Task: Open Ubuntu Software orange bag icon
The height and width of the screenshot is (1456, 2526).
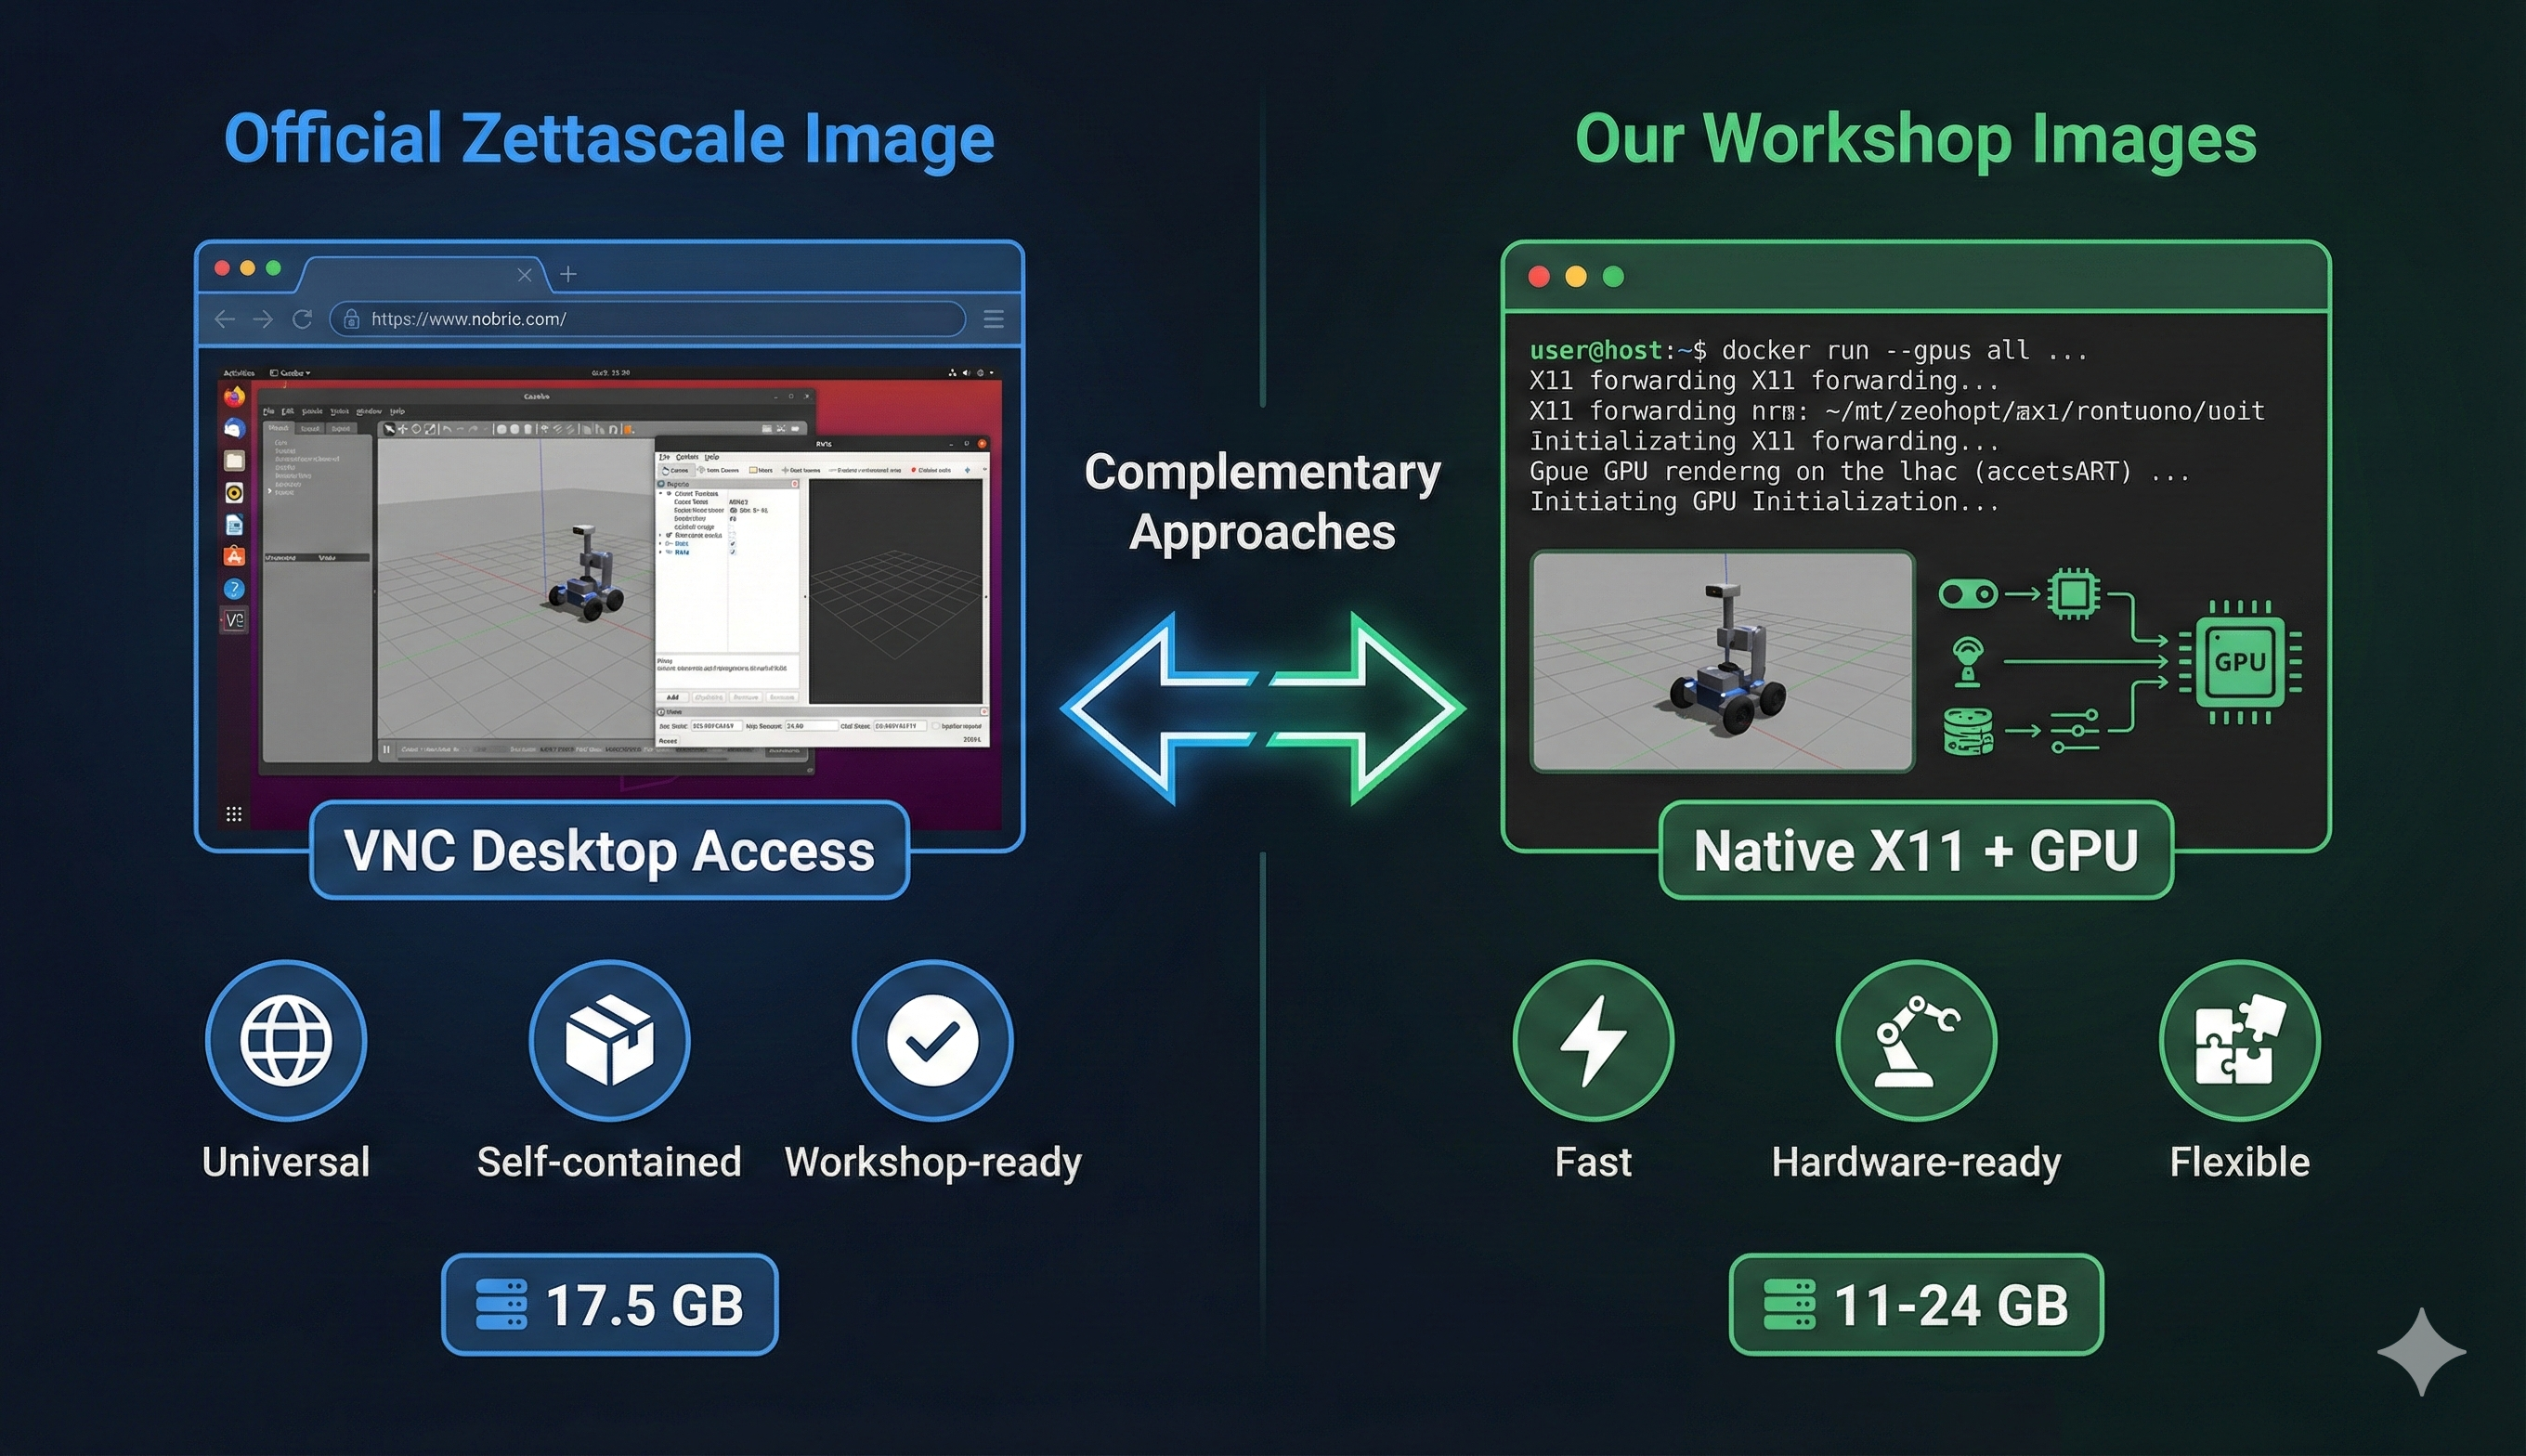Action: pos(234,556)
